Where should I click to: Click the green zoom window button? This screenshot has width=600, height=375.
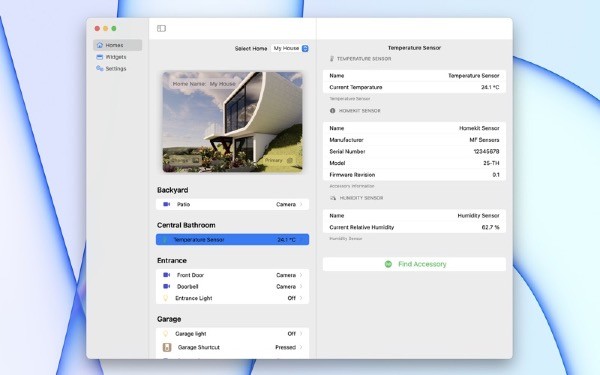coord(114,28)
